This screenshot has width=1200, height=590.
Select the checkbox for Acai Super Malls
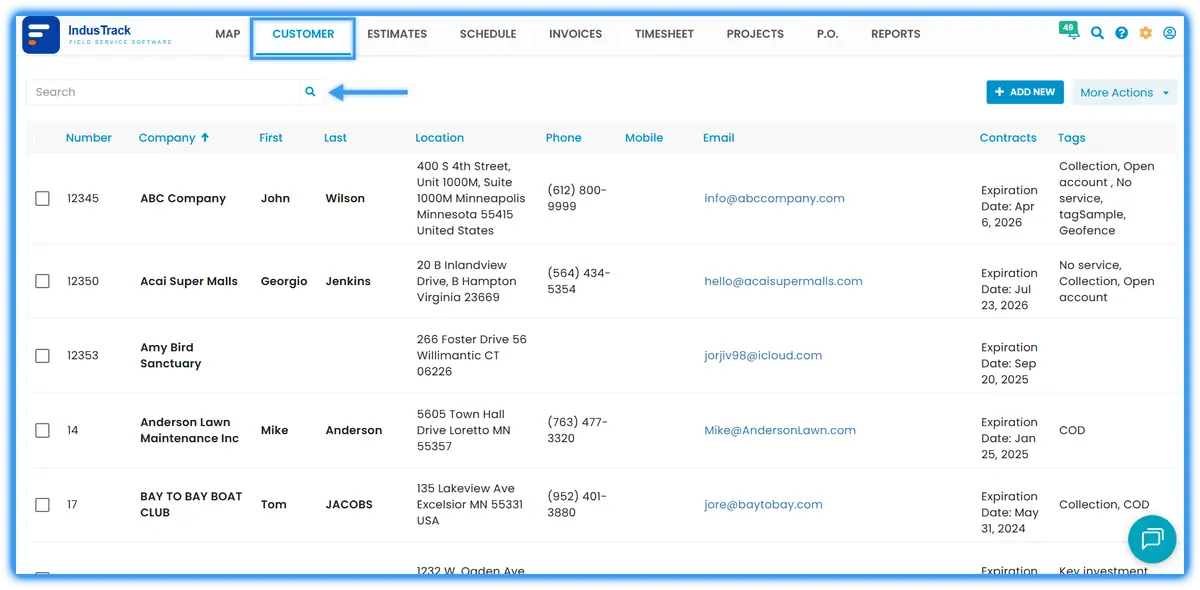42,282
